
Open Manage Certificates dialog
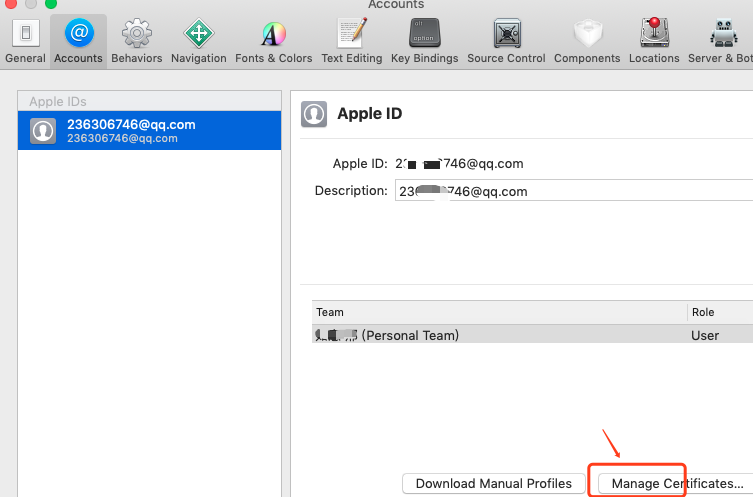click(x=676, y=483)
